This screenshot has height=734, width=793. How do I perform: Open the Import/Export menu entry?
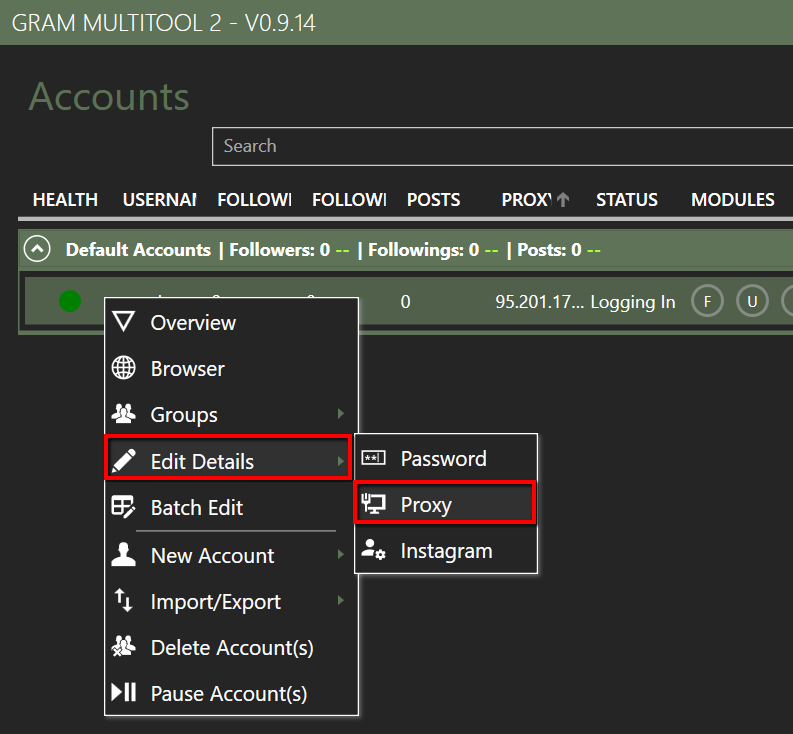coord(231,601)
